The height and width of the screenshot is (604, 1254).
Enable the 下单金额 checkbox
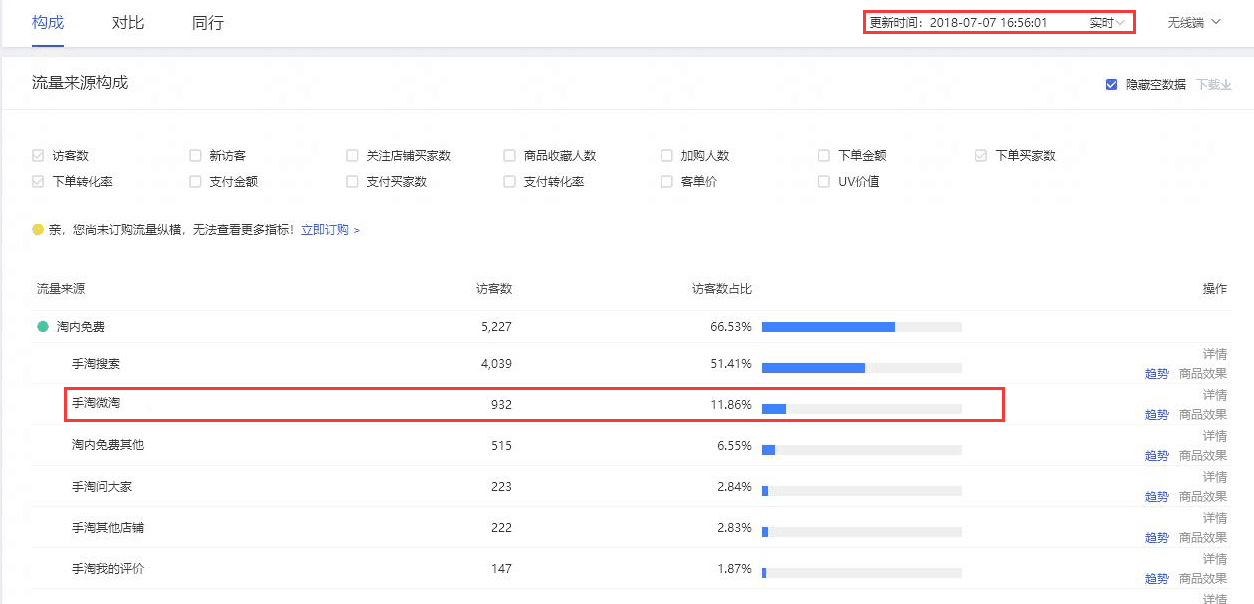pyautogui.click(x=824, y=156)
